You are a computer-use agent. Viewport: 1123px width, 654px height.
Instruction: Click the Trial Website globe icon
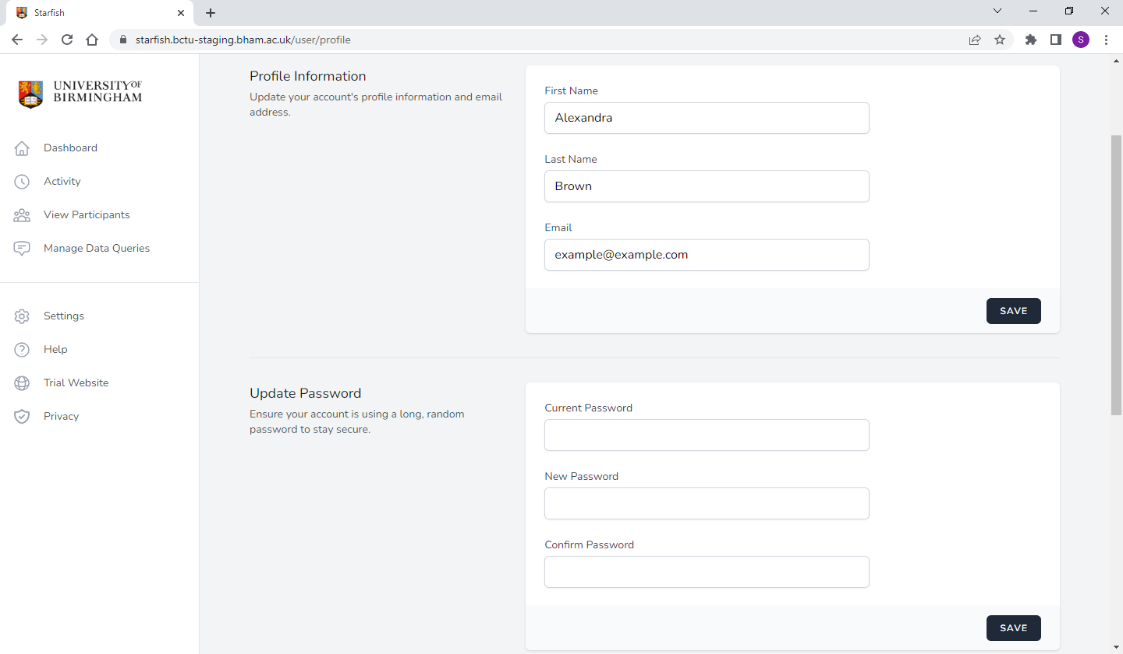(22, 383)
